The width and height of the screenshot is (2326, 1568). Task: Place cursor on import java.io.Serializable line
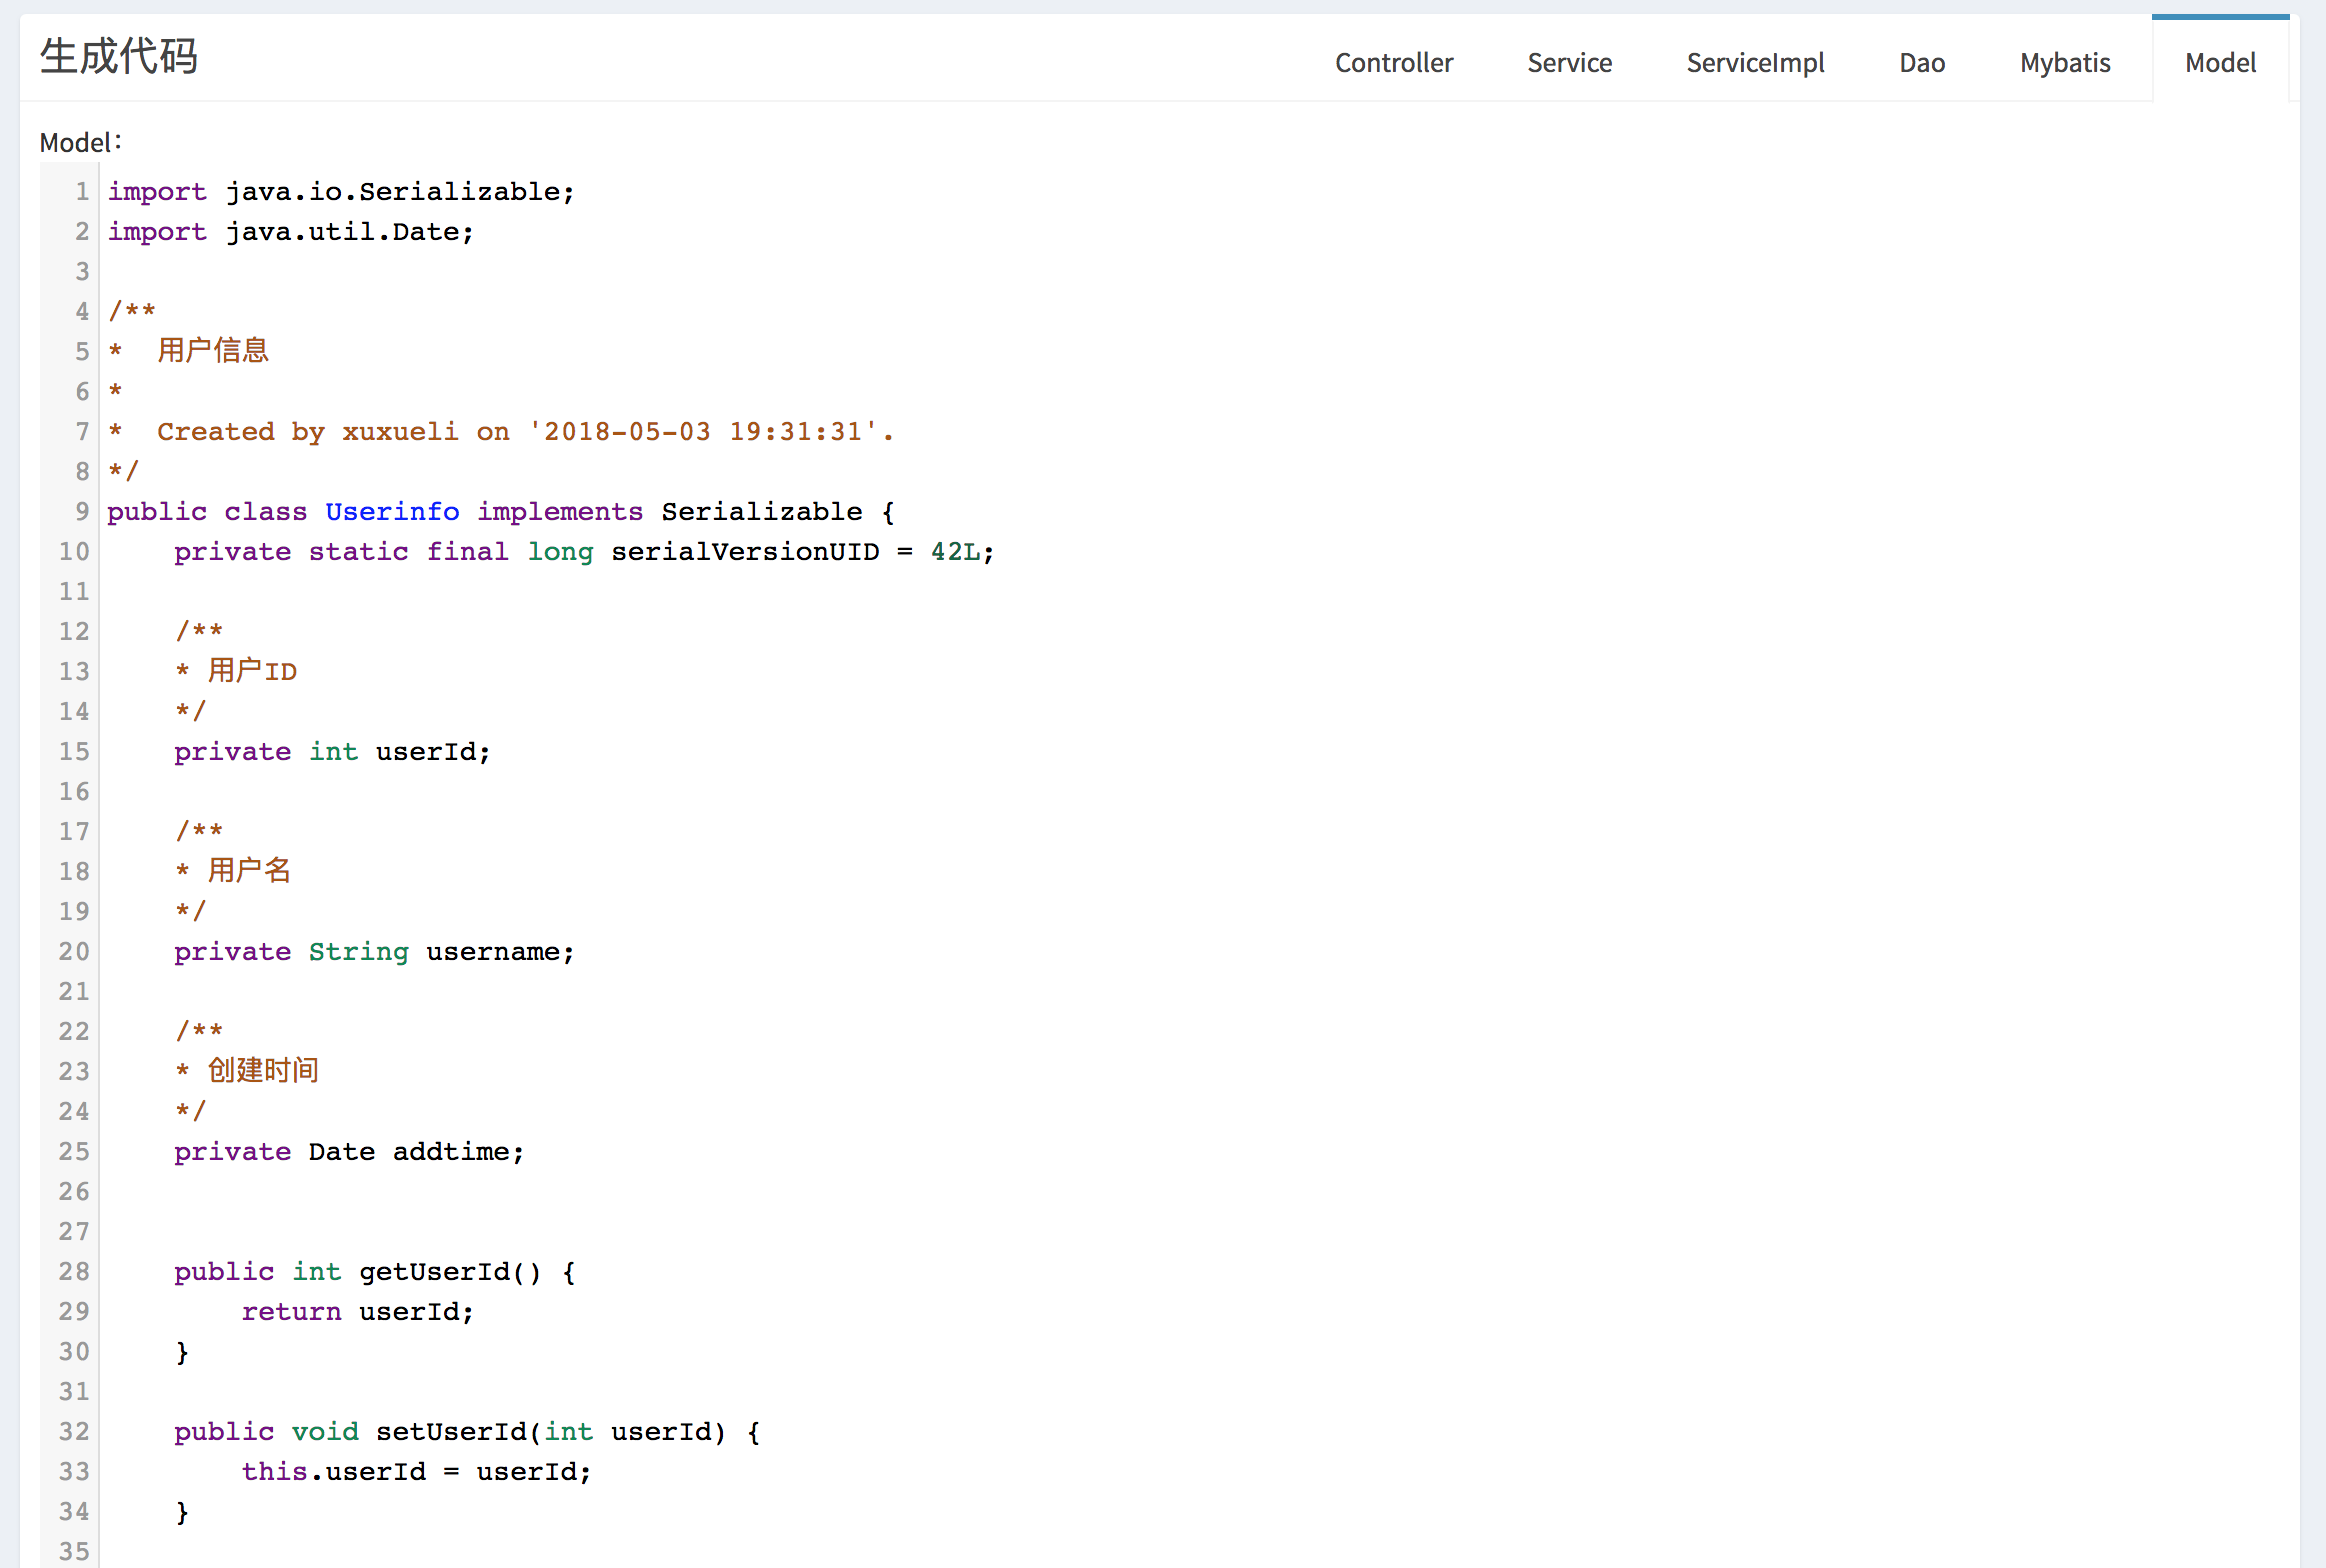(341, 192)
